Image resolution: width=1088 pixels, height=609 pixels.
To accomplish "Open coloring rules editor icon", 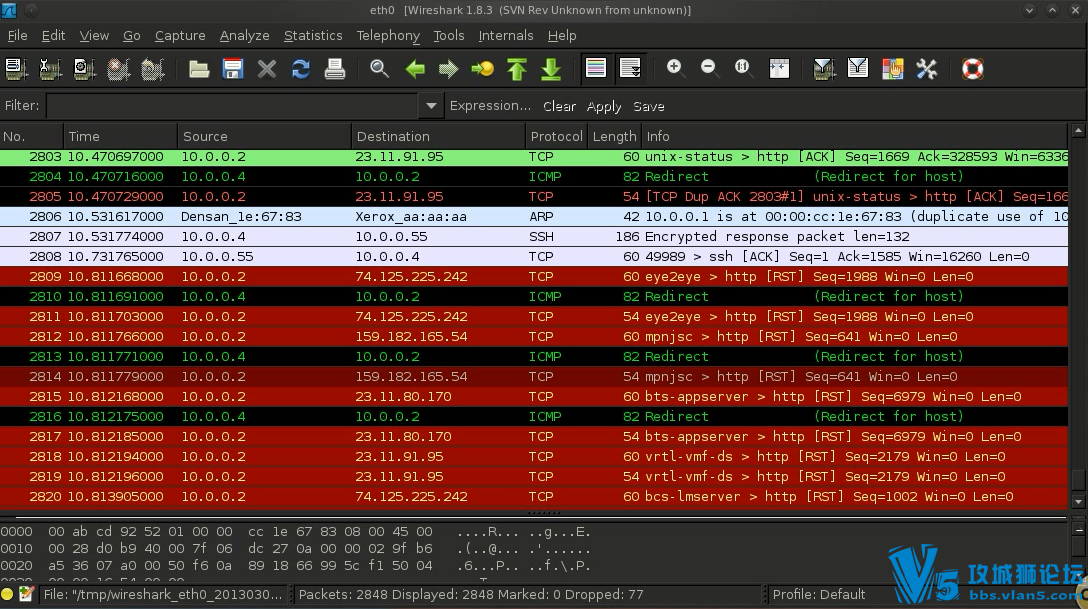I will click(x=892, y=69).
